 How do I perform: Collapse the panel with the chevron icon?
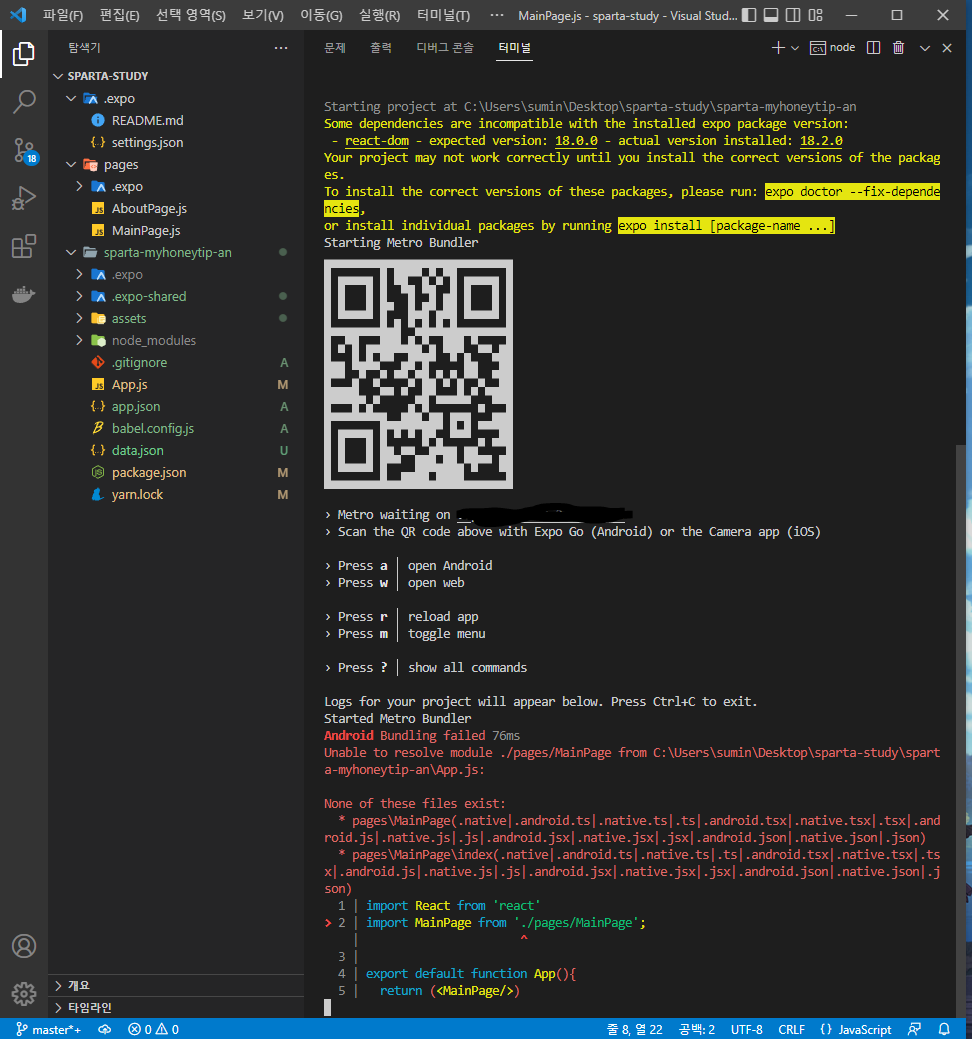pyautogui.click(x=925, y=48)
